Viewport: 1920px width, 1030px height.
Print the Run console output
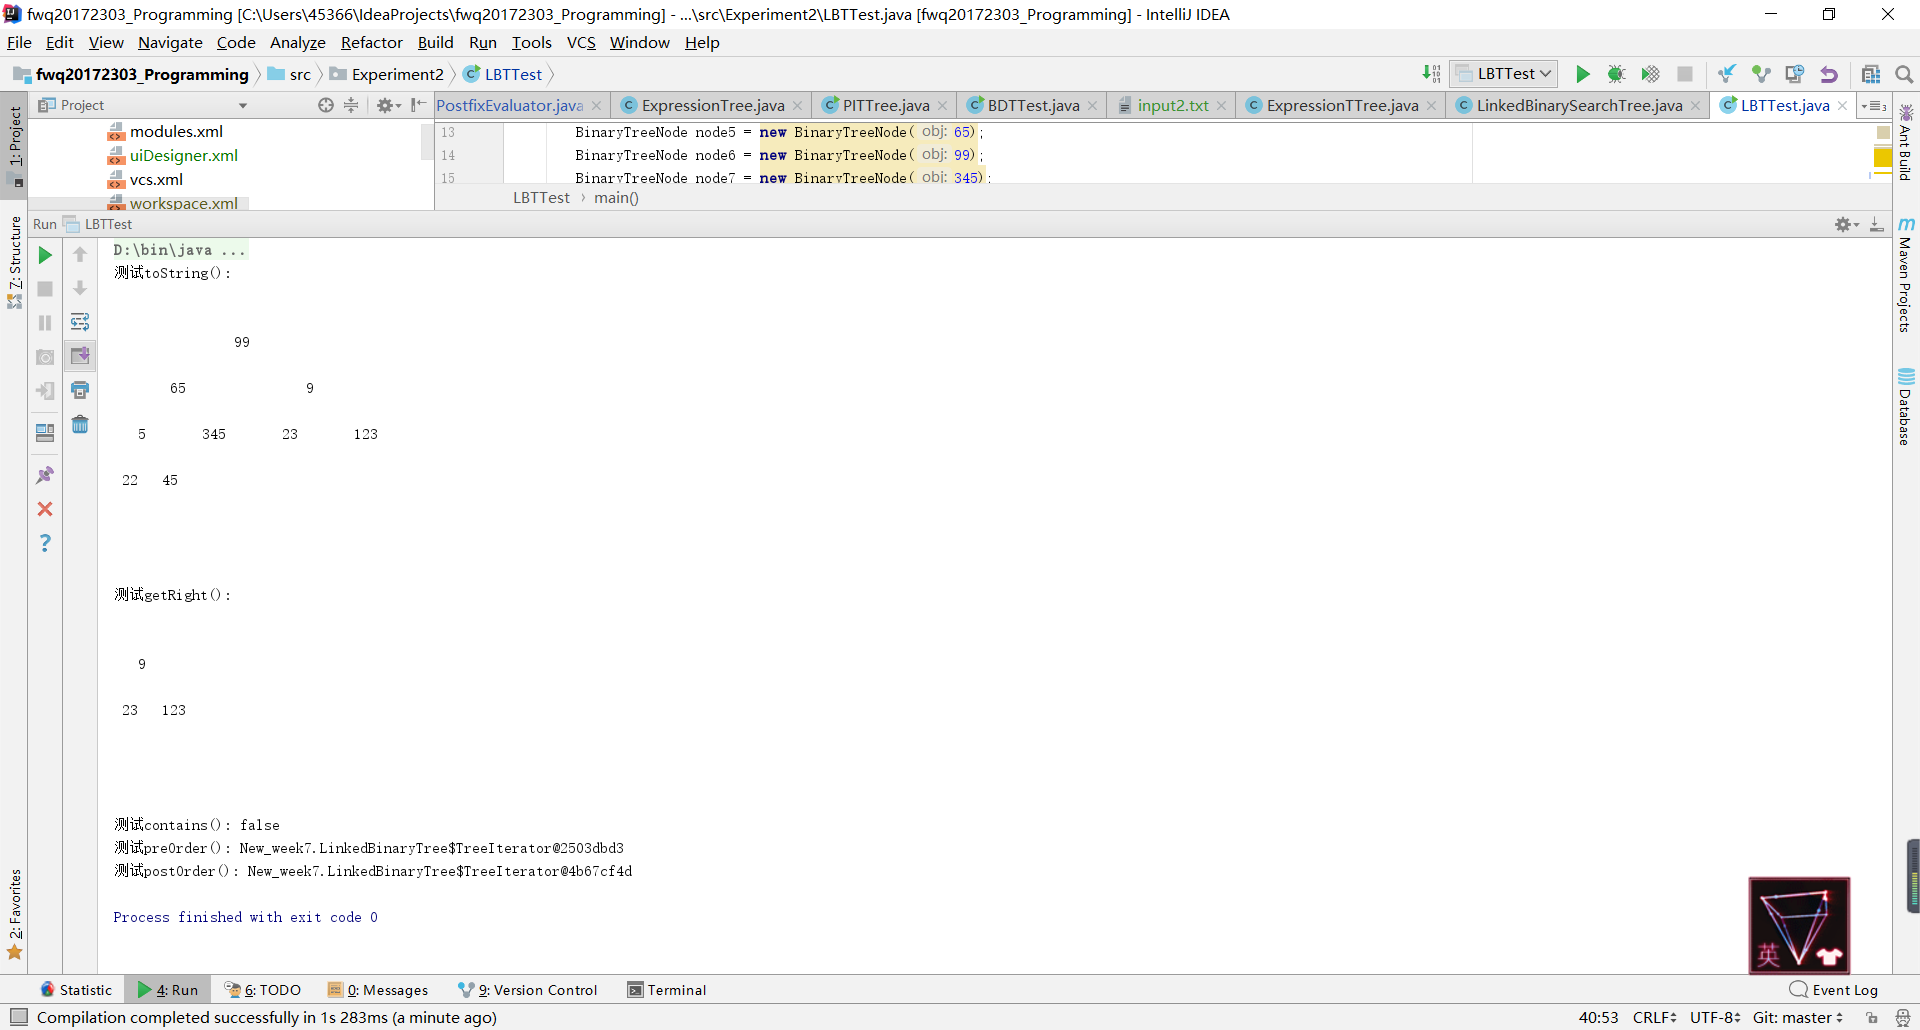[x=80, y=390]
